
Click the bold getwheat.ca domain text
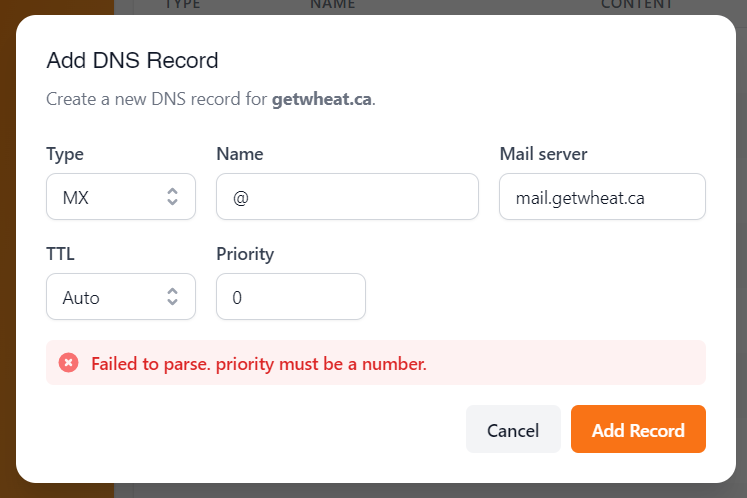(322, 99)
